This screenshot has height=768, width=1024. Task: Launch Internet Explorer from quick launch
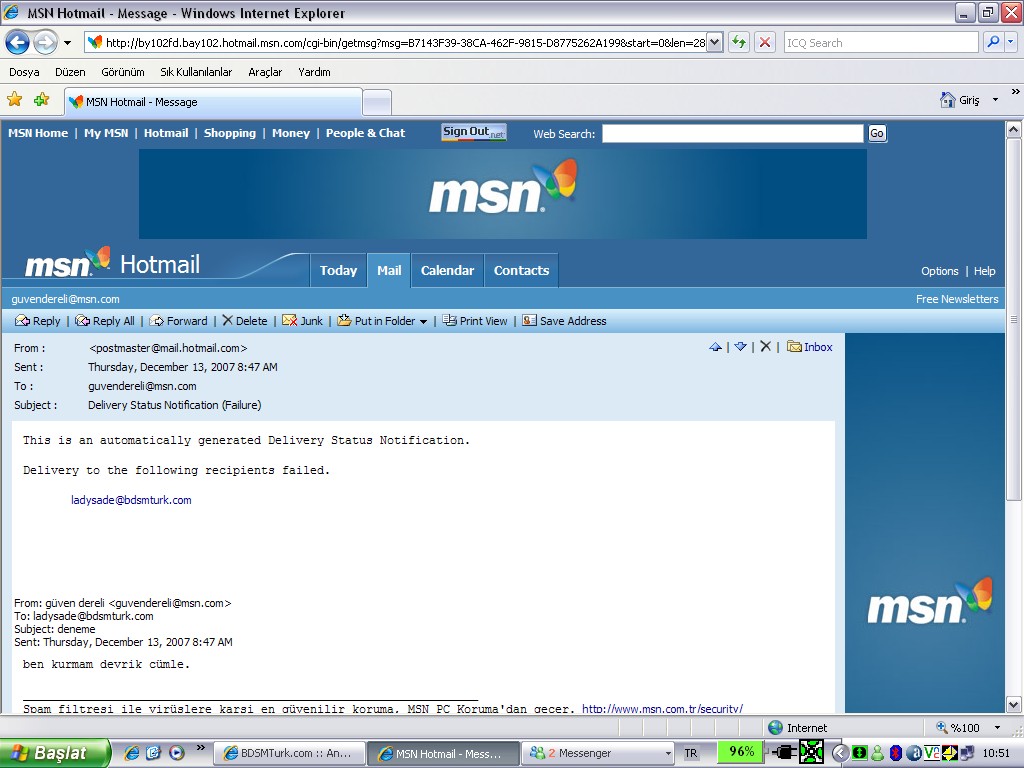pyautogui.click(x=131, y=753)
